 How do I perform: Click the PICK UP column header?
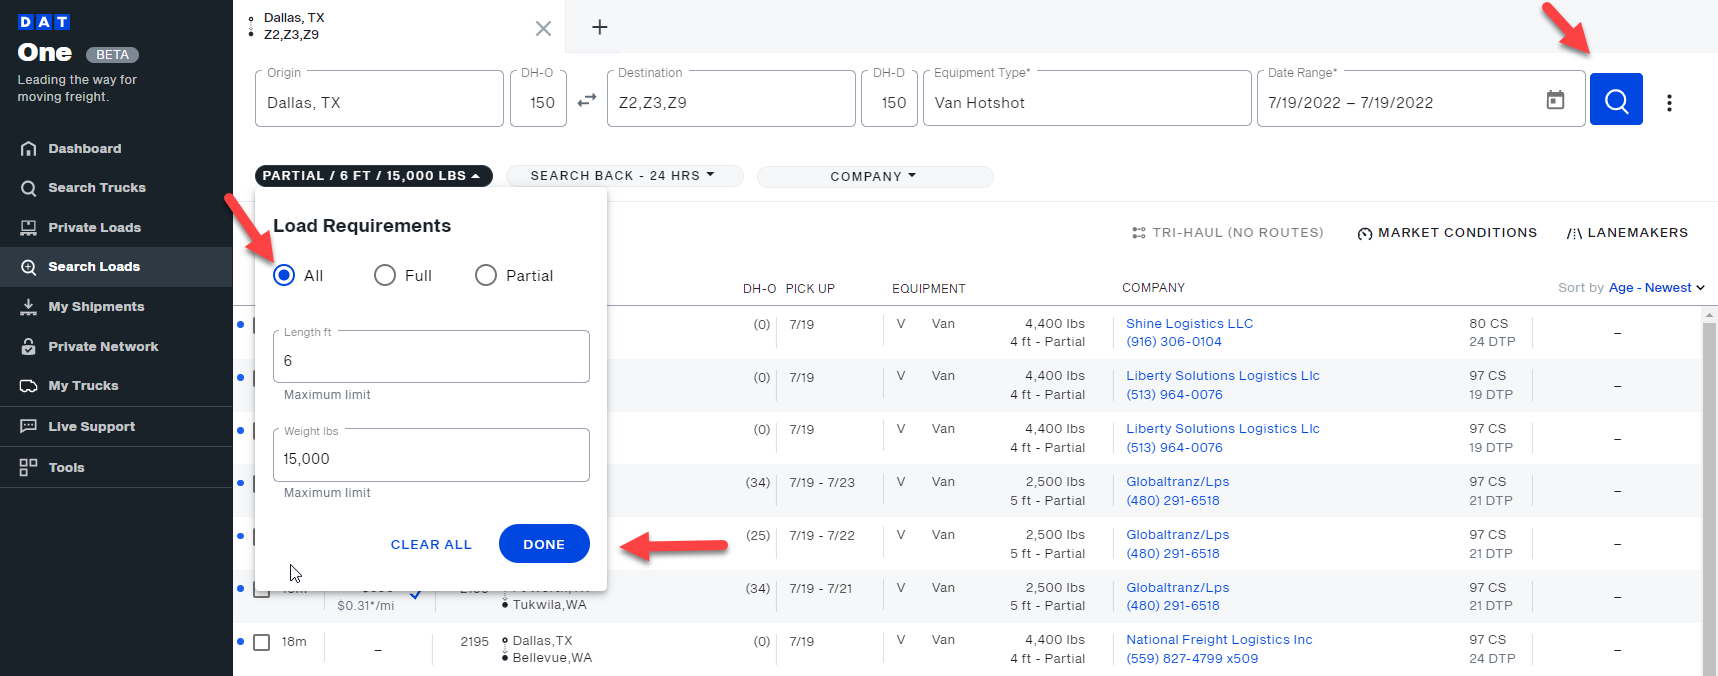pyautogui.click(x=810, y=289)
